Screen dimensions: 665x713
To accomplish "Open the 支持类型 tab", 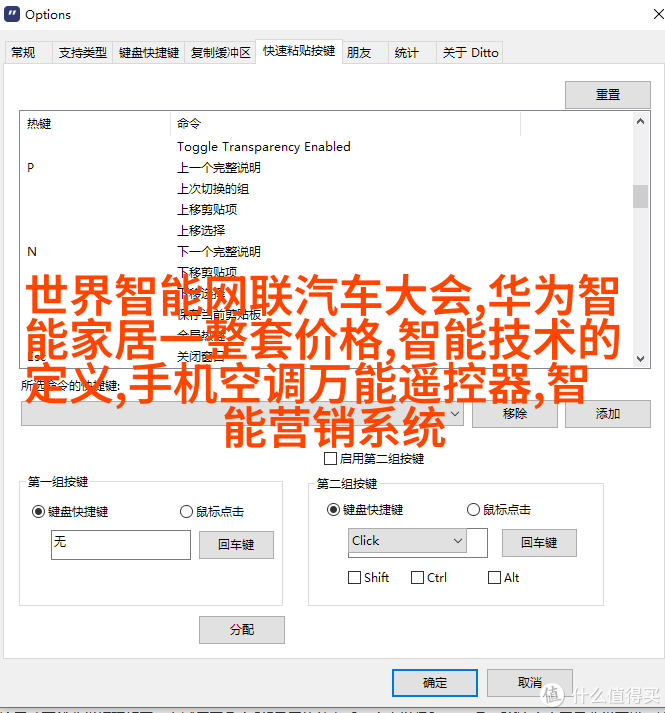I will coord(82,53).
